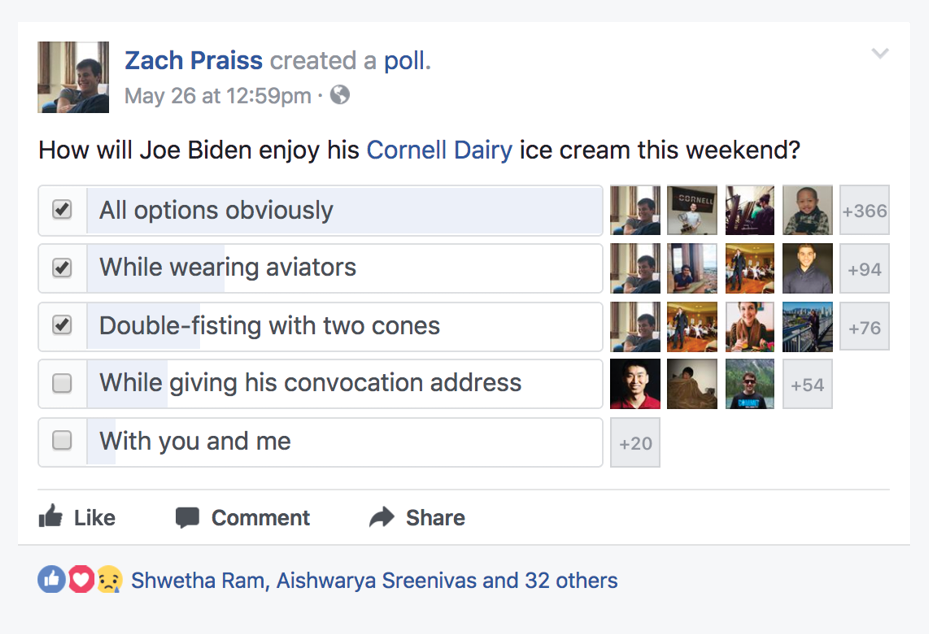Click the sad face reaction icon
Screen dimensions: 929x634
[108, 580]
